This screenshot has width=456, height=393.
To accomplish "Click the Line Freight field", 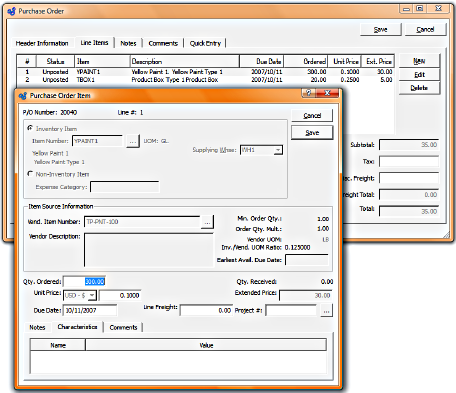I will [x=206, y=310].
